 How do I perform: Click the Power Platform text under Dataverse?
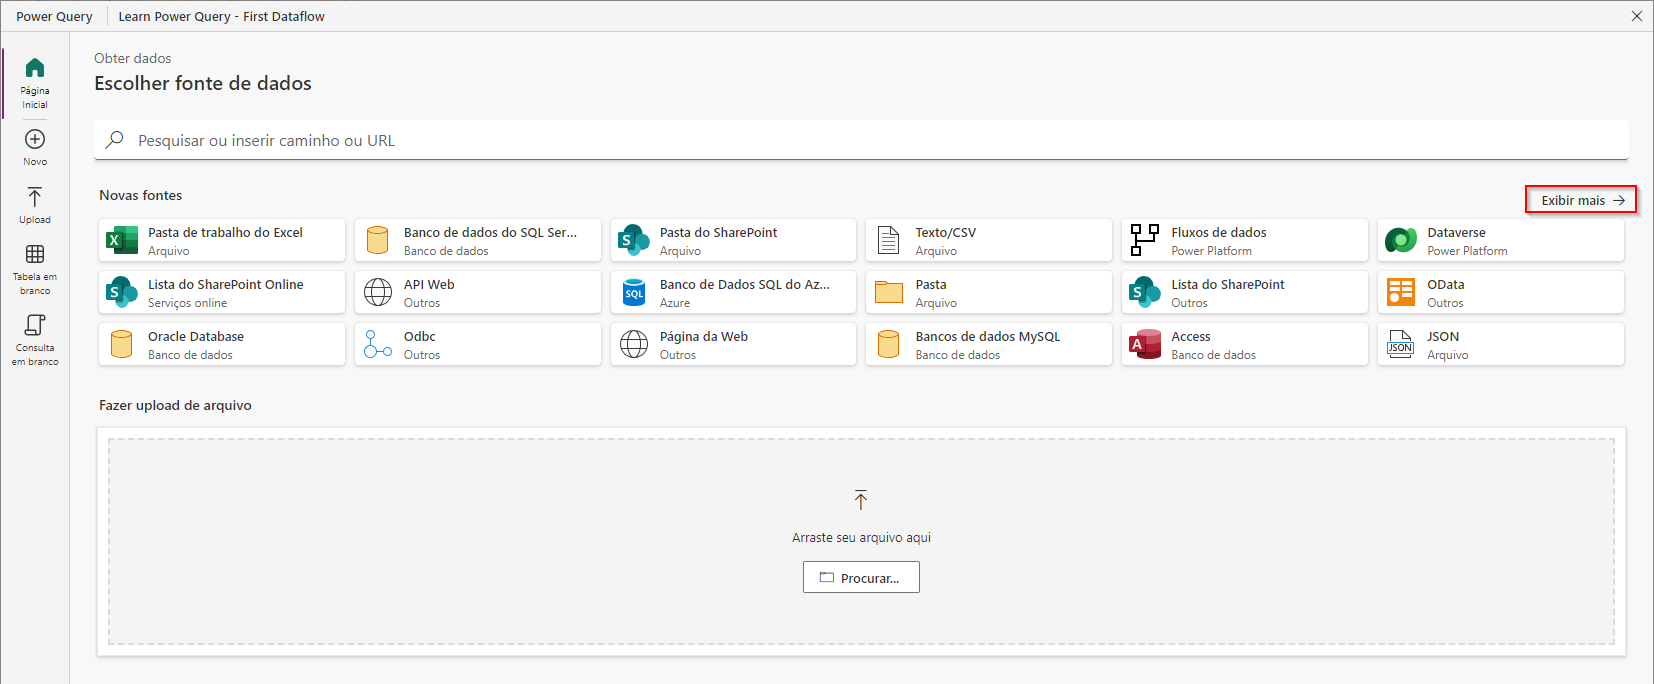1467,251
